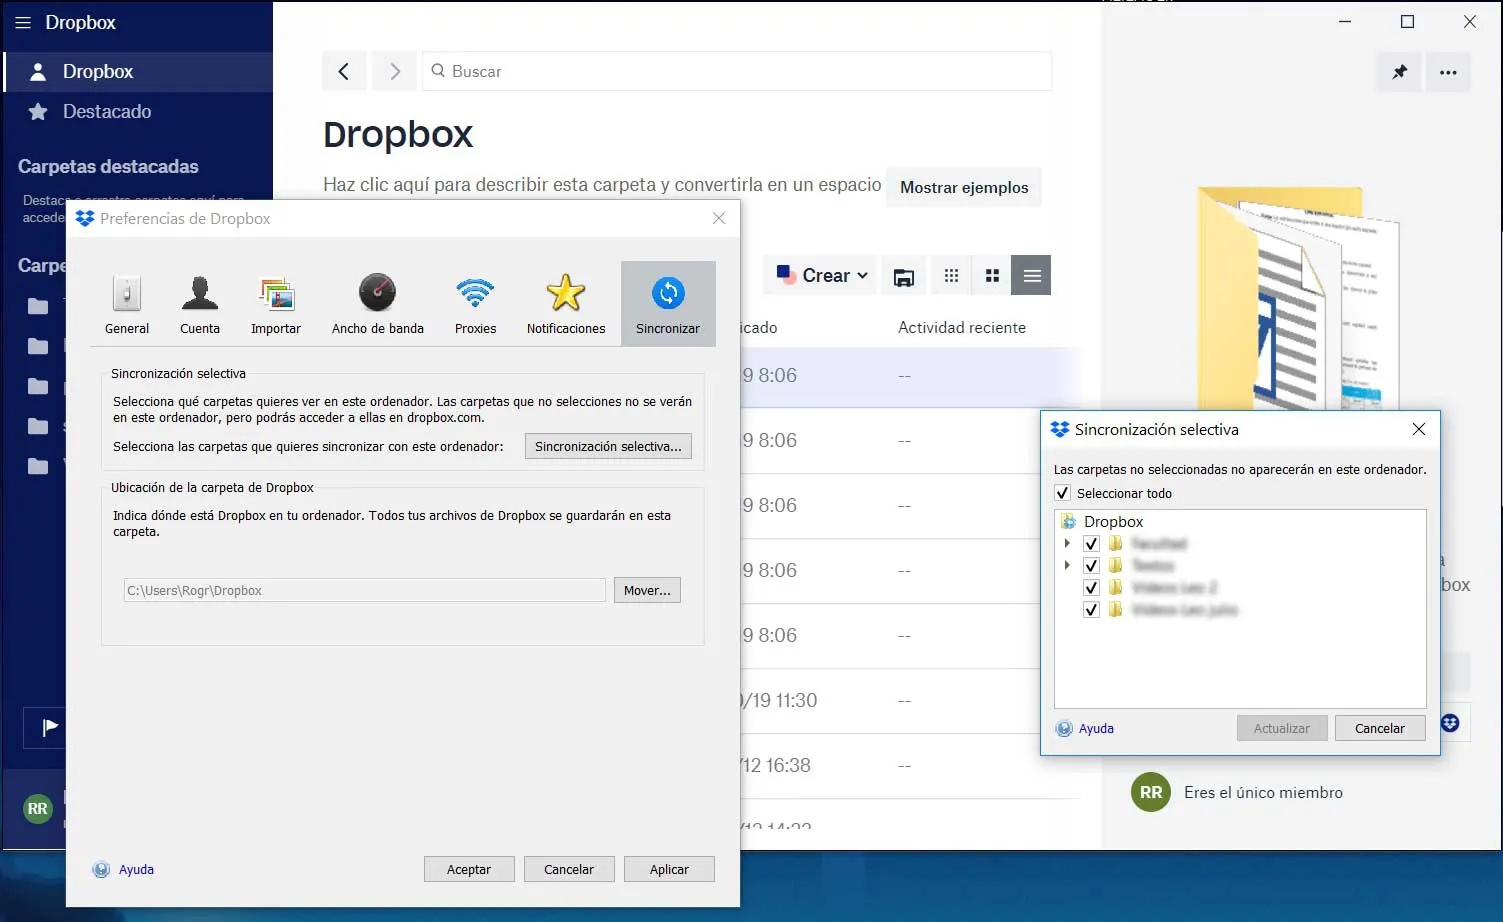Click the folder description placeholder text
Screen dimensions: 1503x922
tap(602, 185)
